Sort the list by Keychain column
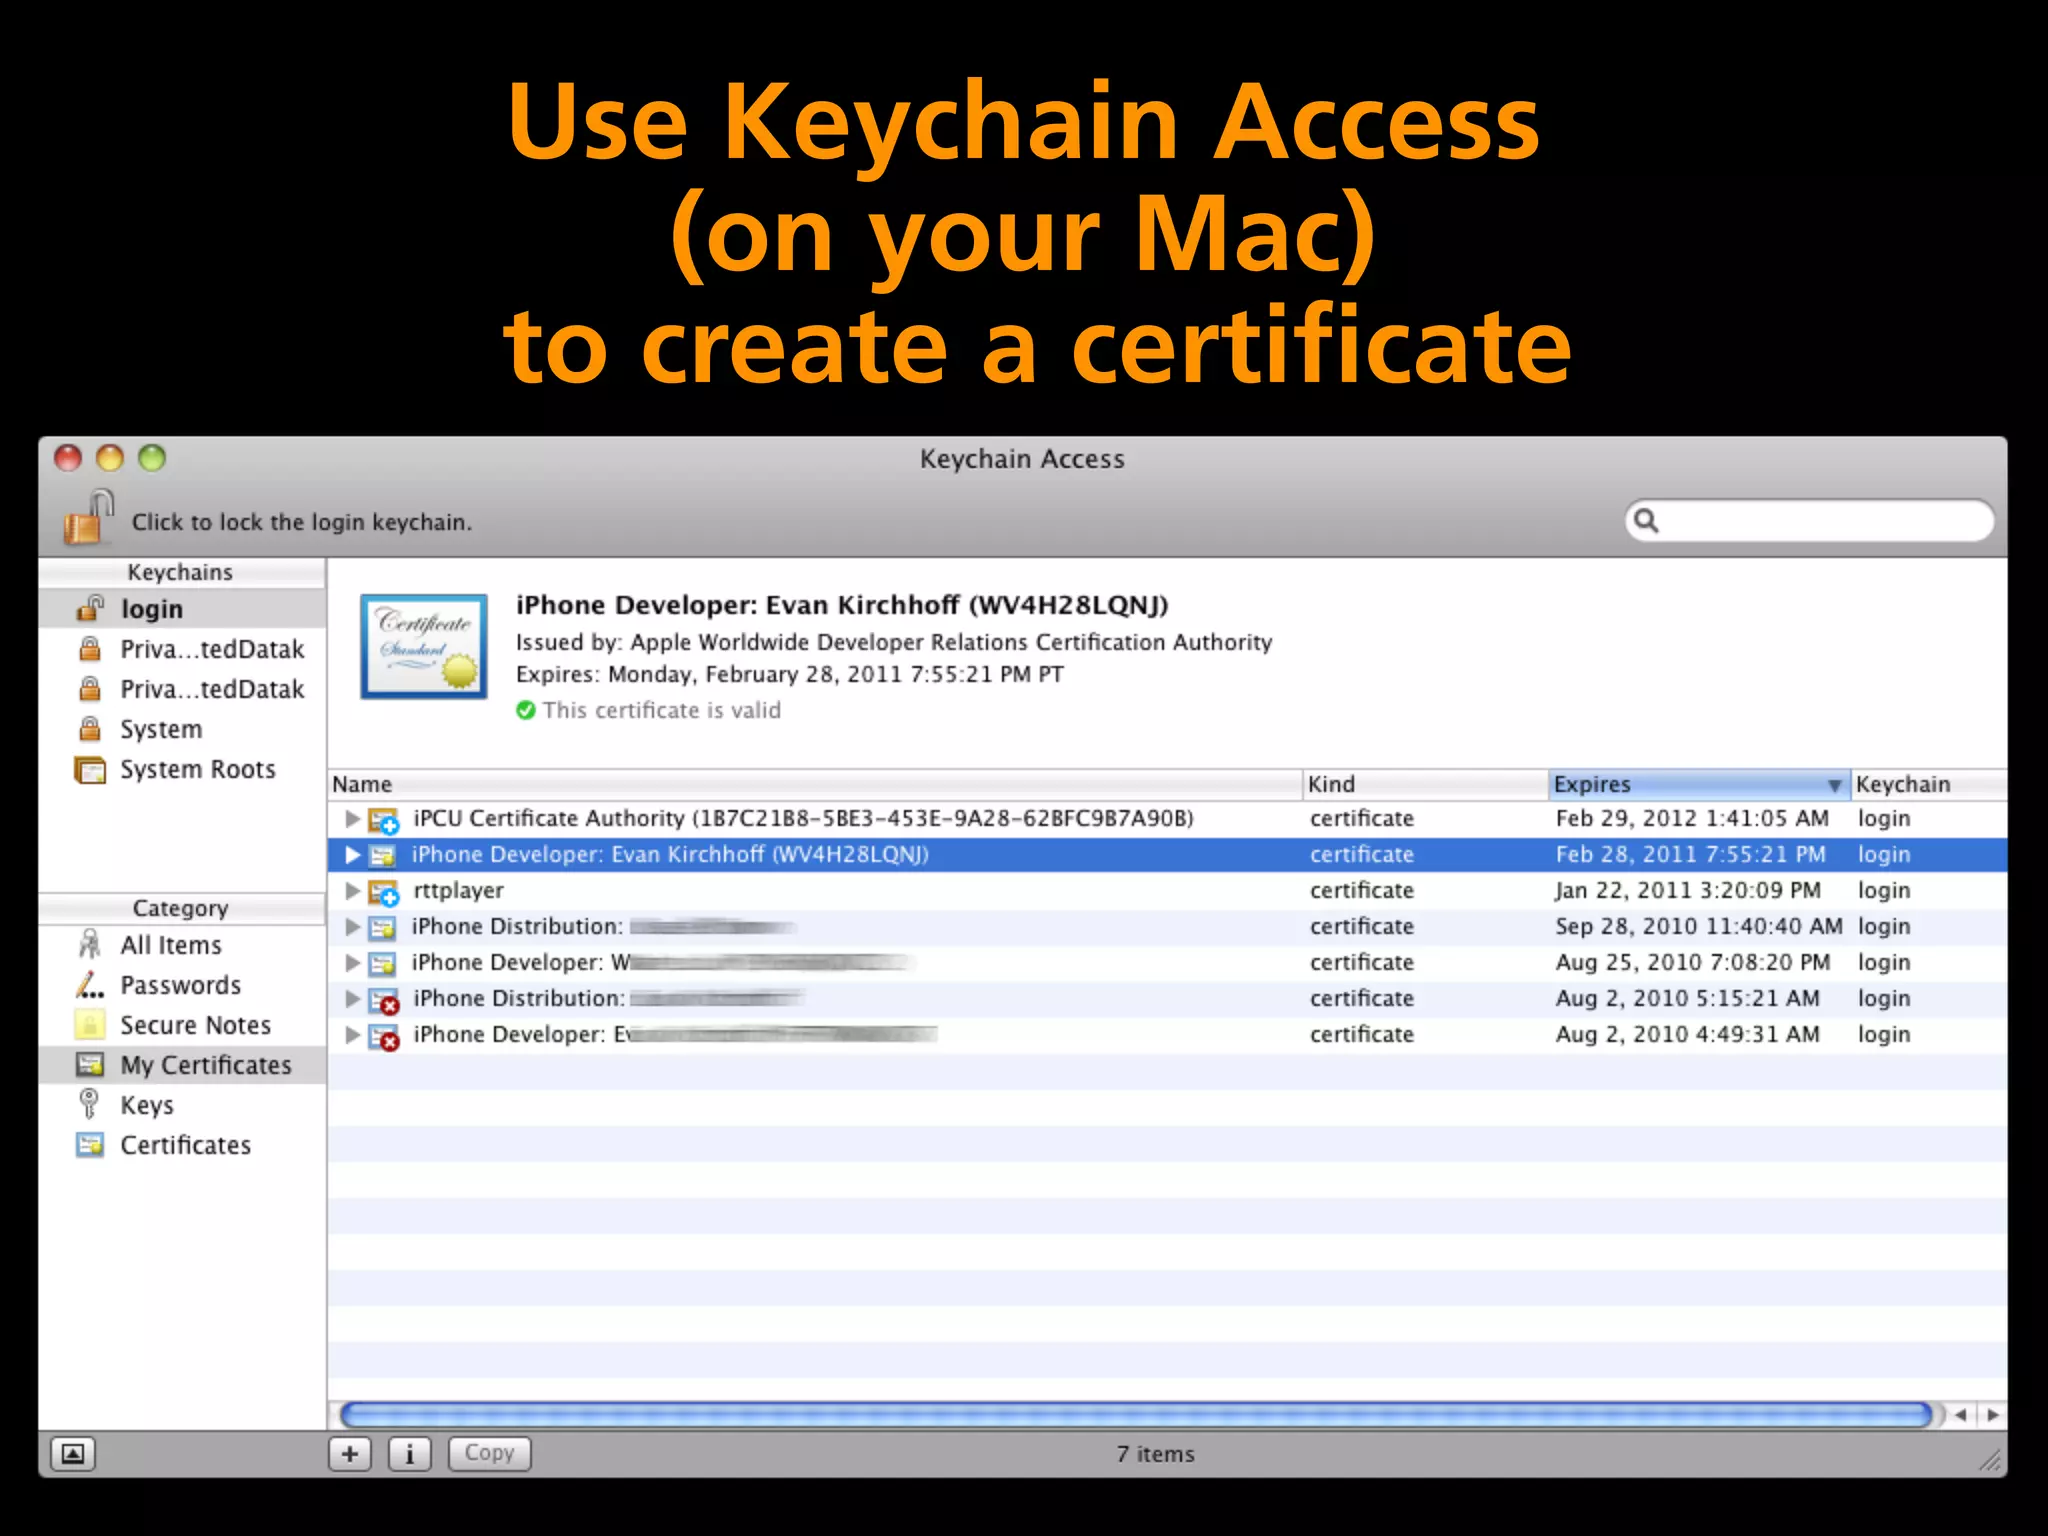This screenshot has width=2048, height=1536. (1928, 784)
